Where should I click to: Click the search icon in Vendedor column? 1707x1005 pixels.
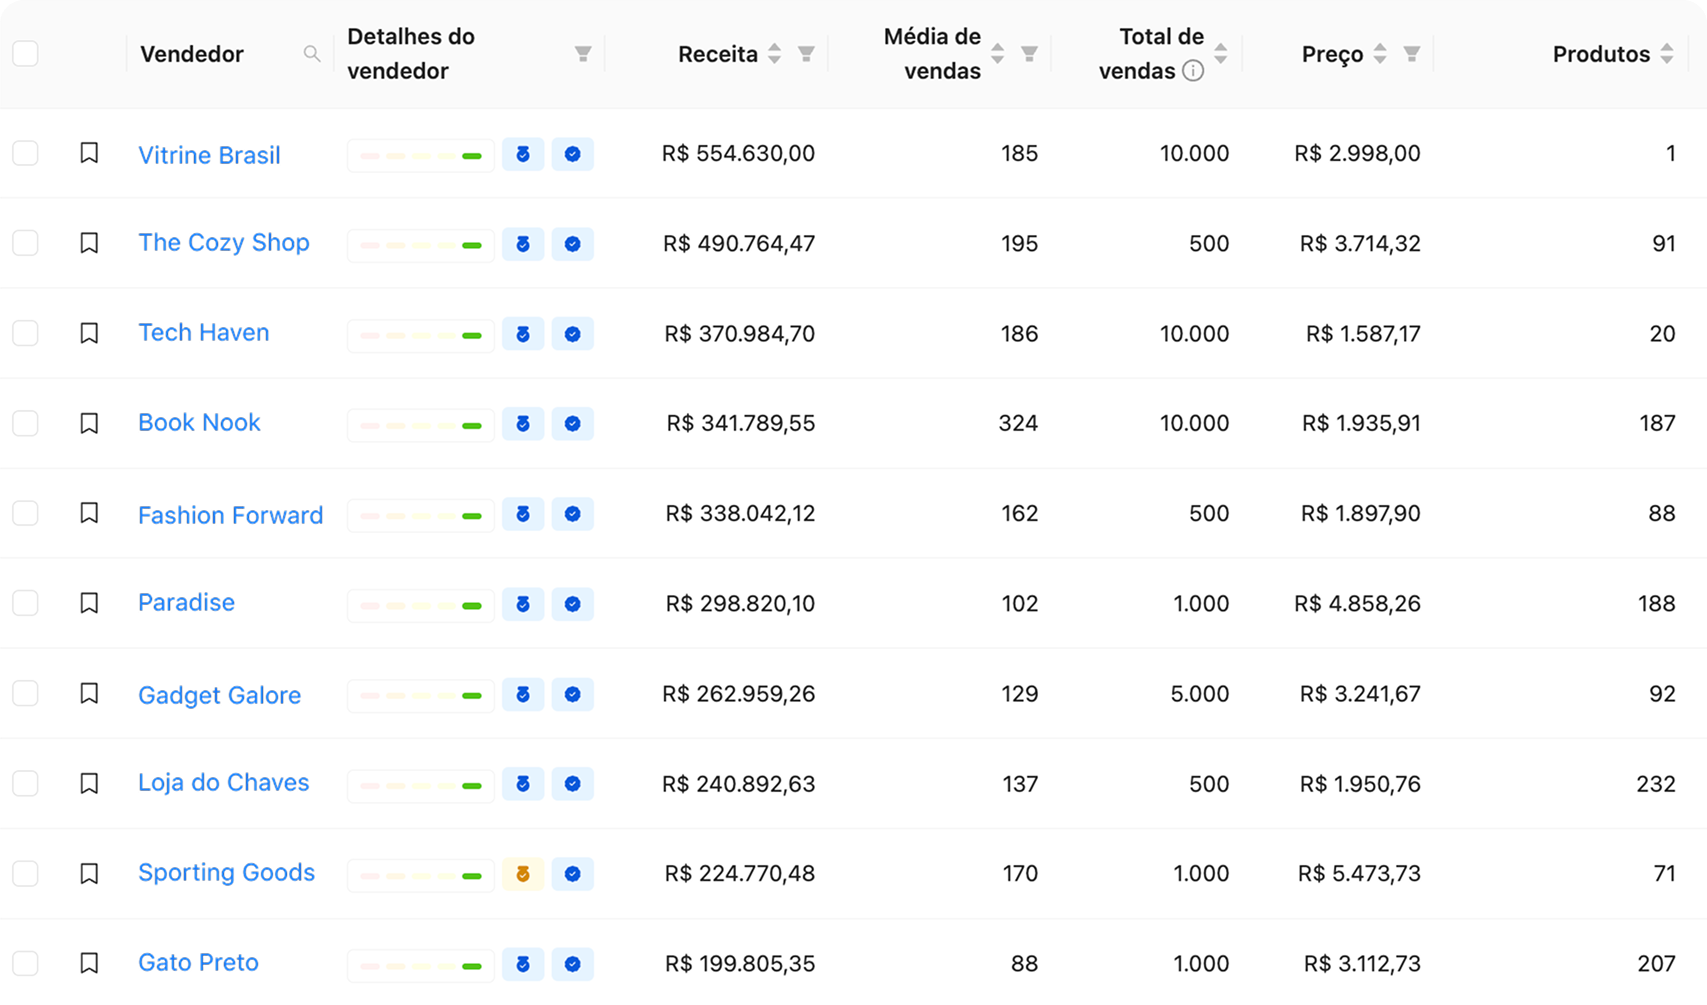point(312,54)
